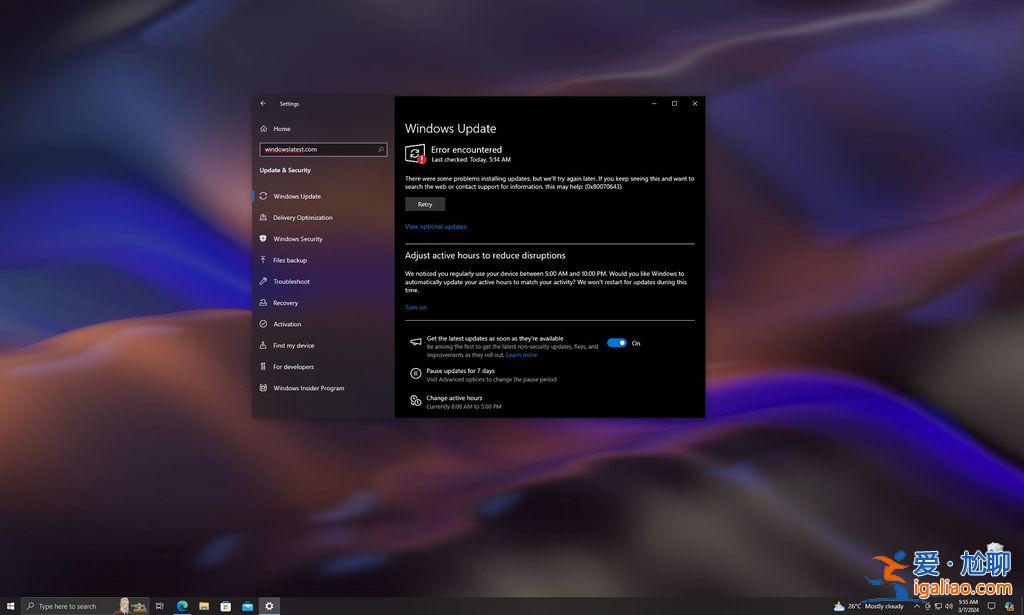Click the Change active hours clock icon
Image resolution: width=1024 pixels, height=615 pixels.
416,401
